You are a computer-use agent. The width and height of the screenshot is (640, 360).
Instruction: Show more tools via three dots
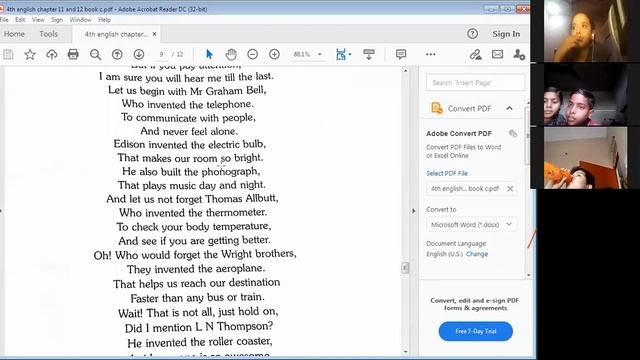[431, 54]
